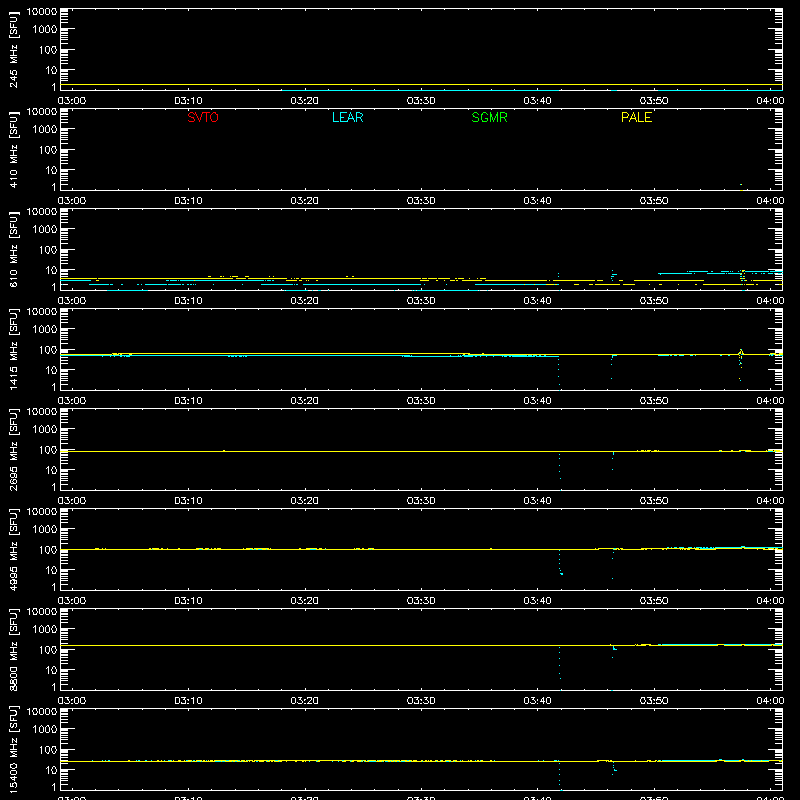Click 03:30 time label under 610 MHz panel
The height and width of the screenshot is (800, 800).
421,301
